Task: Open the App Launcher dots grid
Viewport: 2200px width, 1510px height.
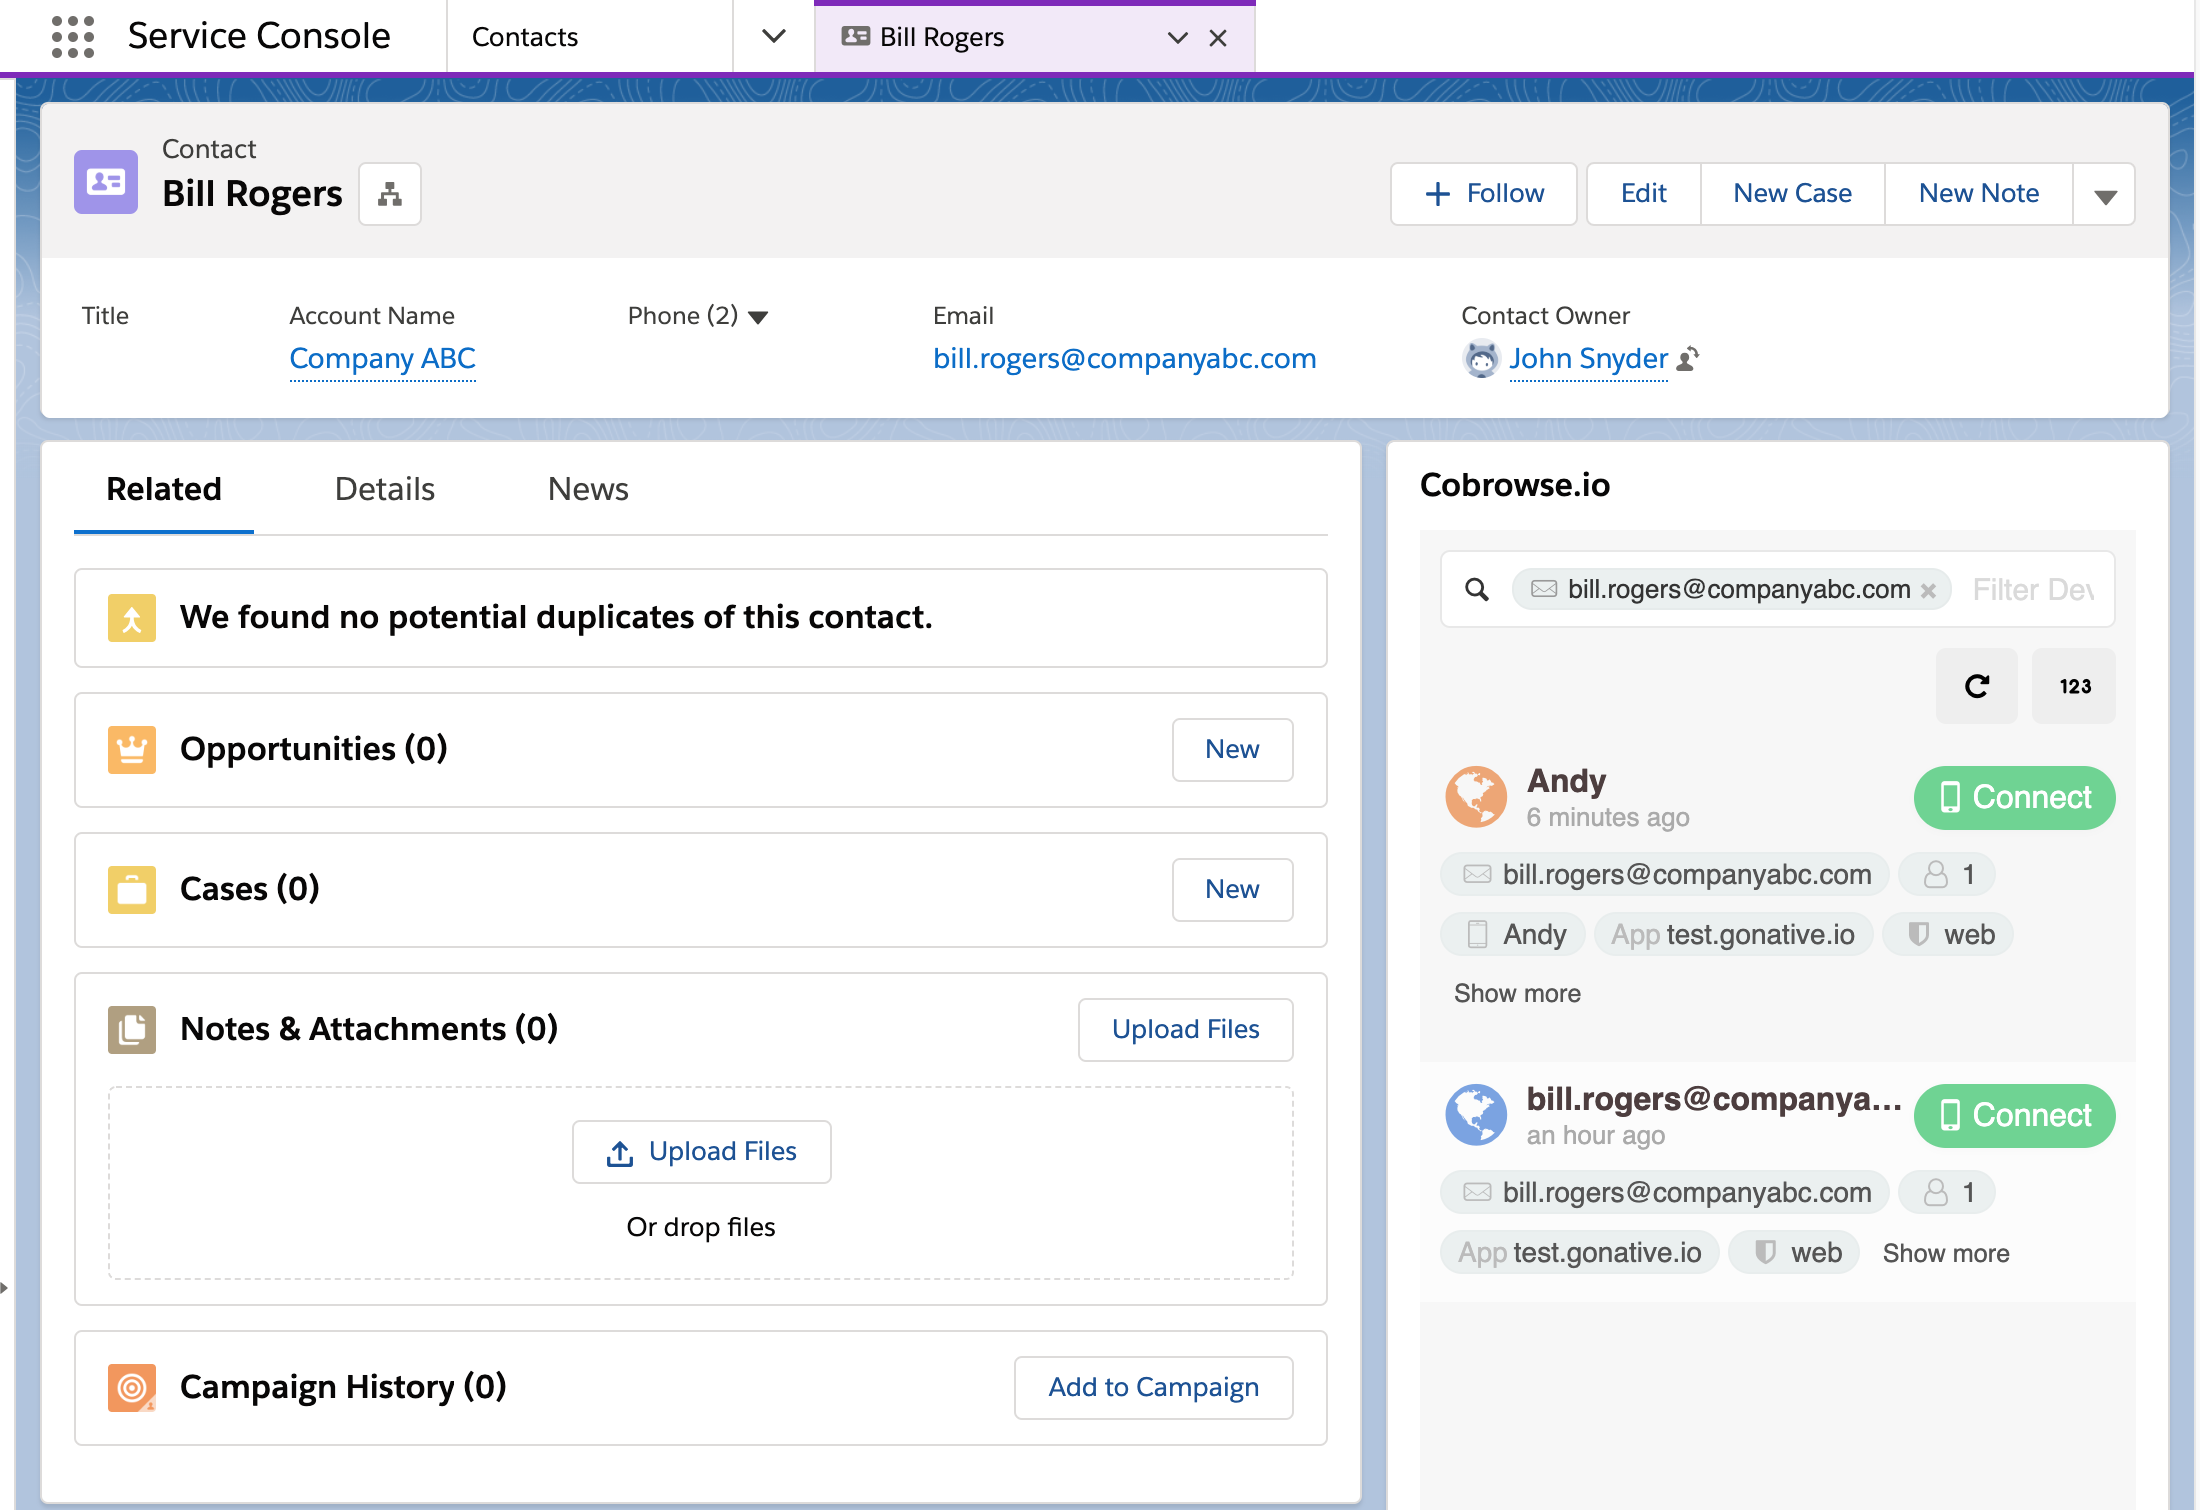Action: click(72, 37)
